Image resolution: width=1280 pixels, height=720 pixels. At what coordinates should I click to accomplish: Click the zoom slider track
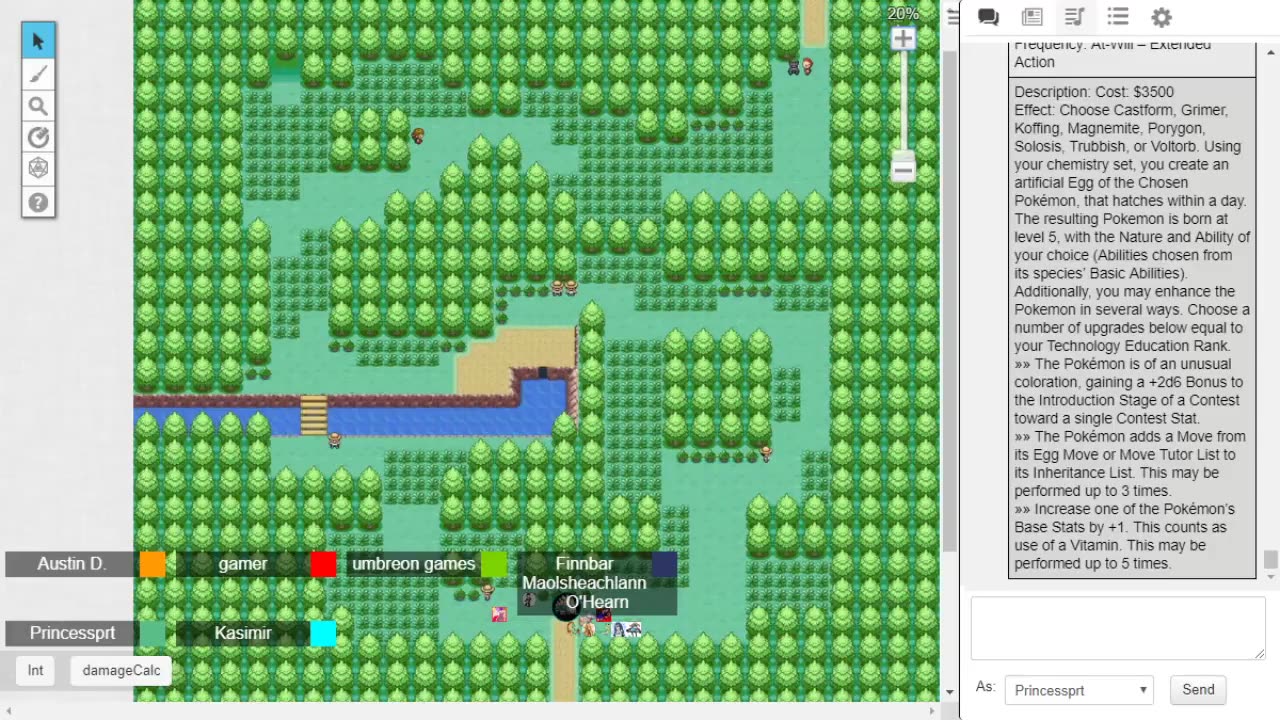click(x=903, y=100)
